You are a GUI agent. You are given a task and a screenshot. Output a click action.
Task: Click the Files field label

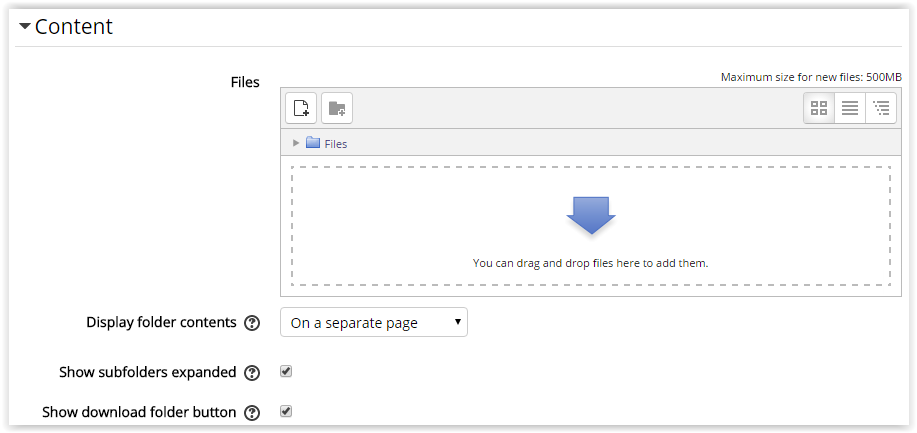pos(245,83)
